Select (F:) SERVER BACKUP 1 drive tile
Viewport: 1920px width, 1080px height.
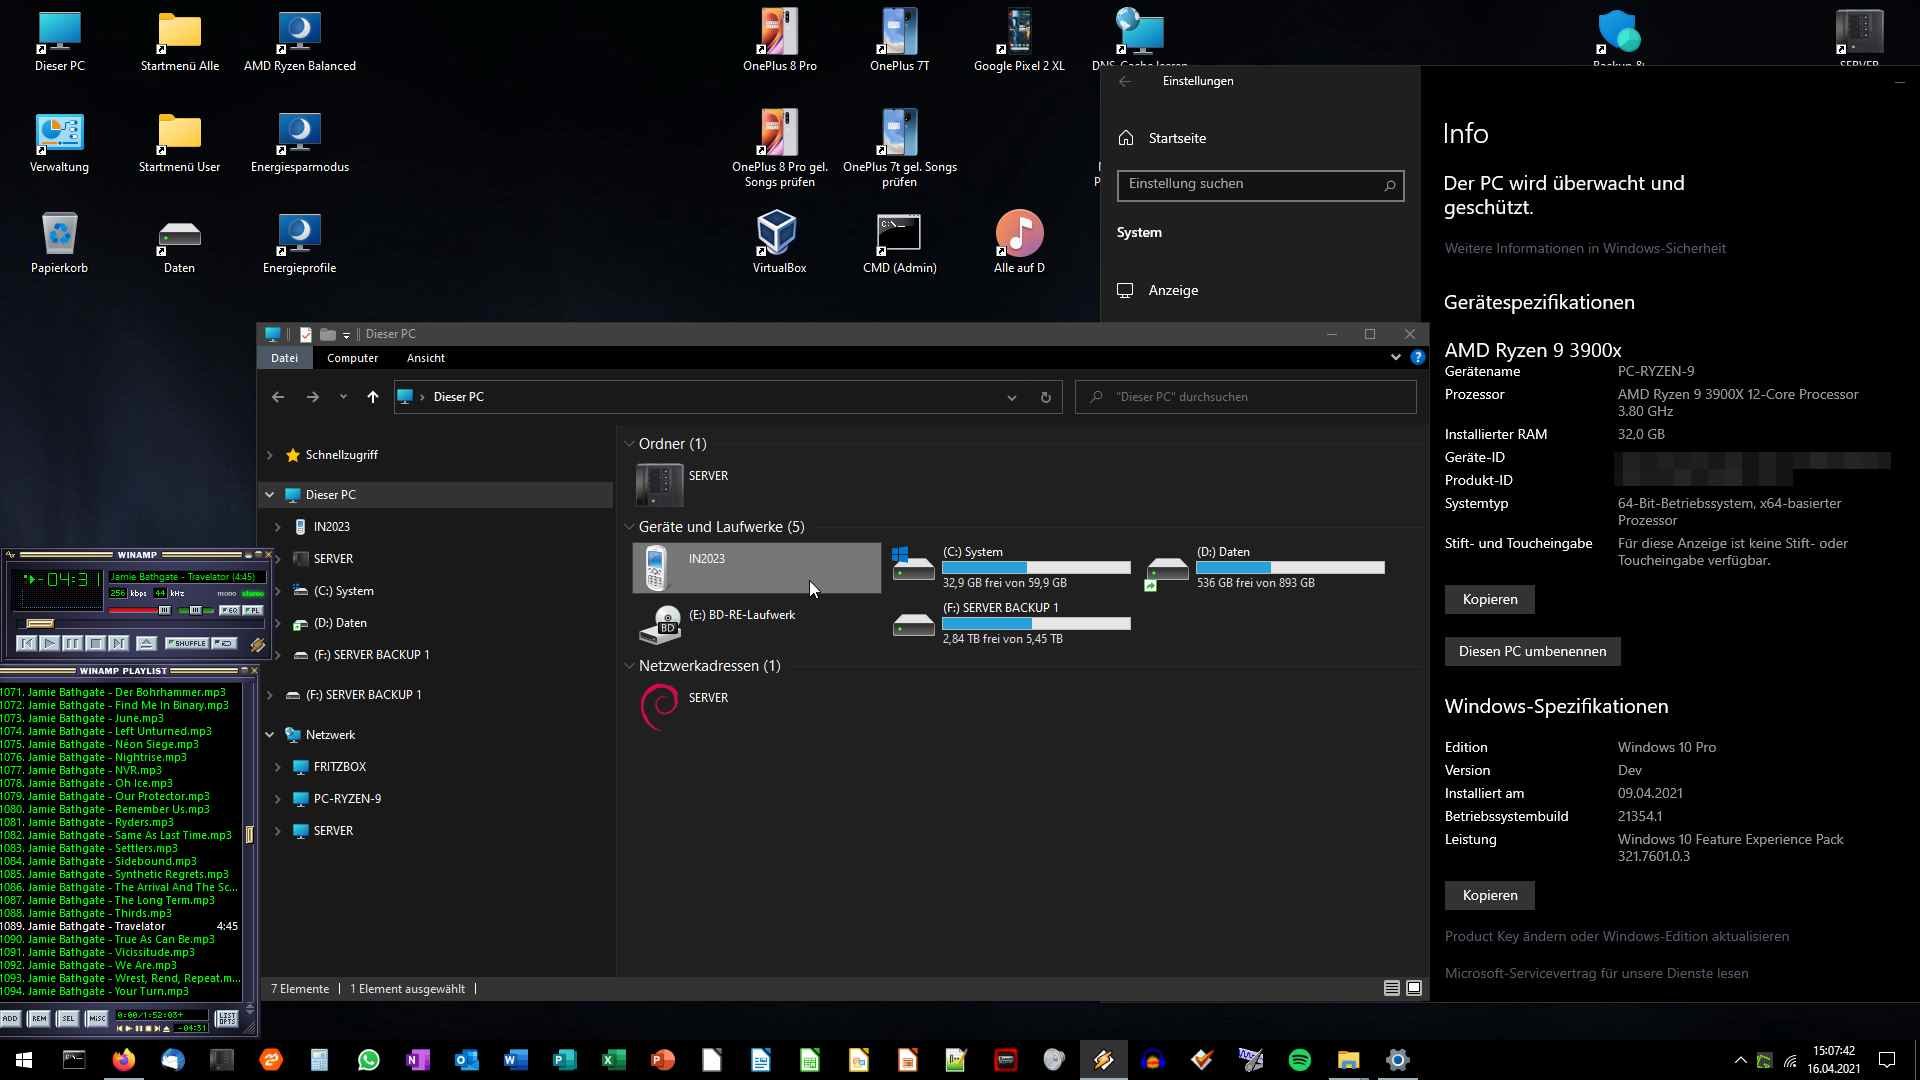click(1011, 623)
